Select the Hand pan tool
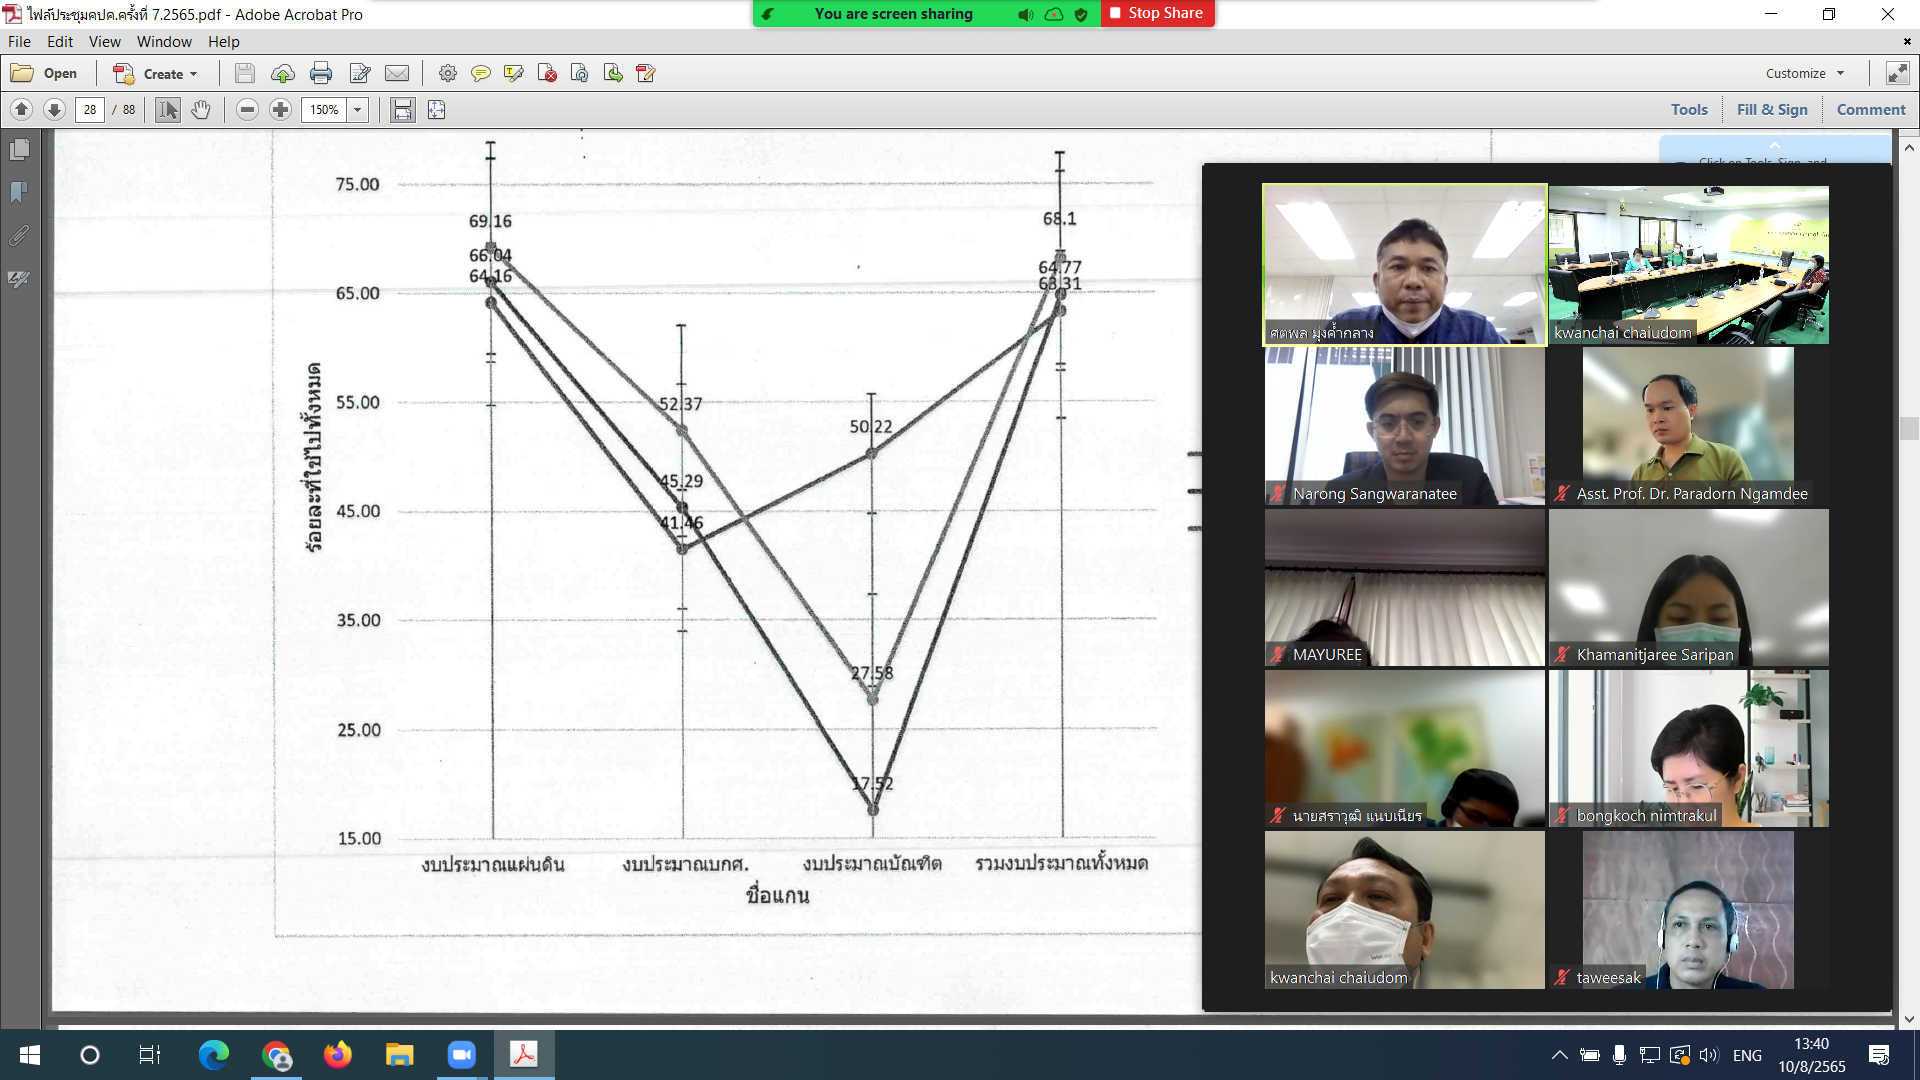This screenshot has width=1920, height=1080. pyautogui.click(x=201, y=110)
